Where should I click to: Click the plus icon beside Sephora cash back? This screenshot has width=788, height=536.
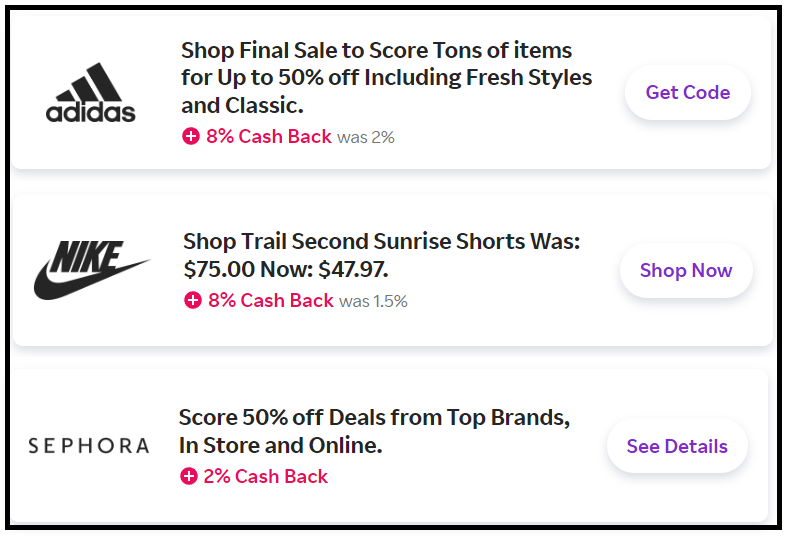[188, 477]
